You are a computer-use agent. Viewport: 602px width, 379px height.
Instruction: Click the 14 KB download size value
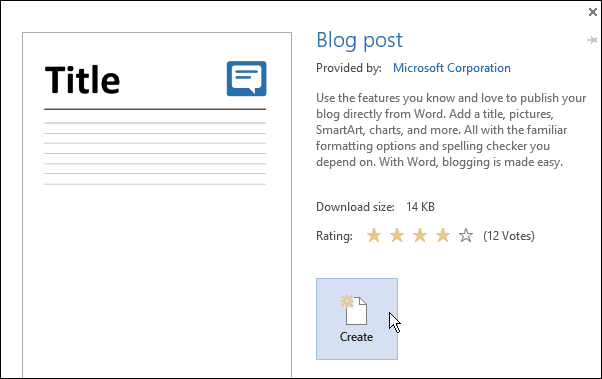(x=420, y=207)
